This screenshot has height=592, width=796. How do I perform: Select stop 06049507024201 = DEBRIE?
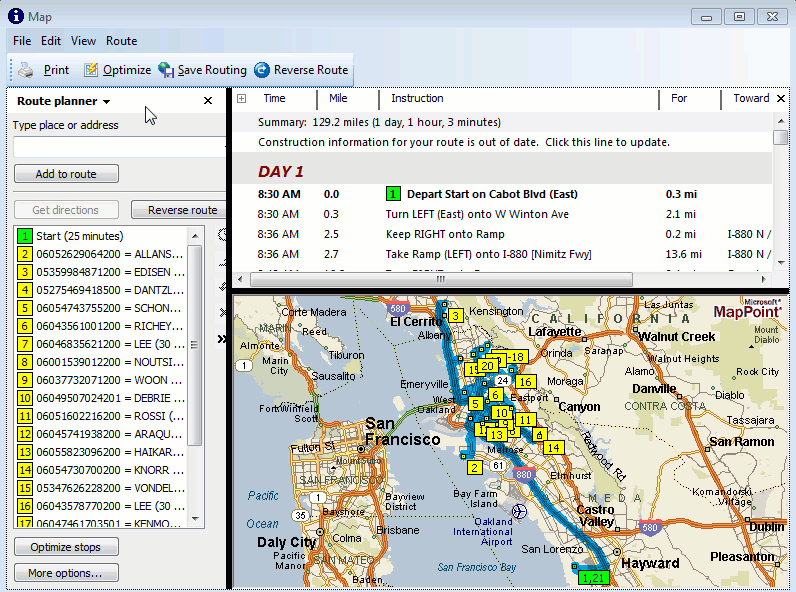coord(101,398)
